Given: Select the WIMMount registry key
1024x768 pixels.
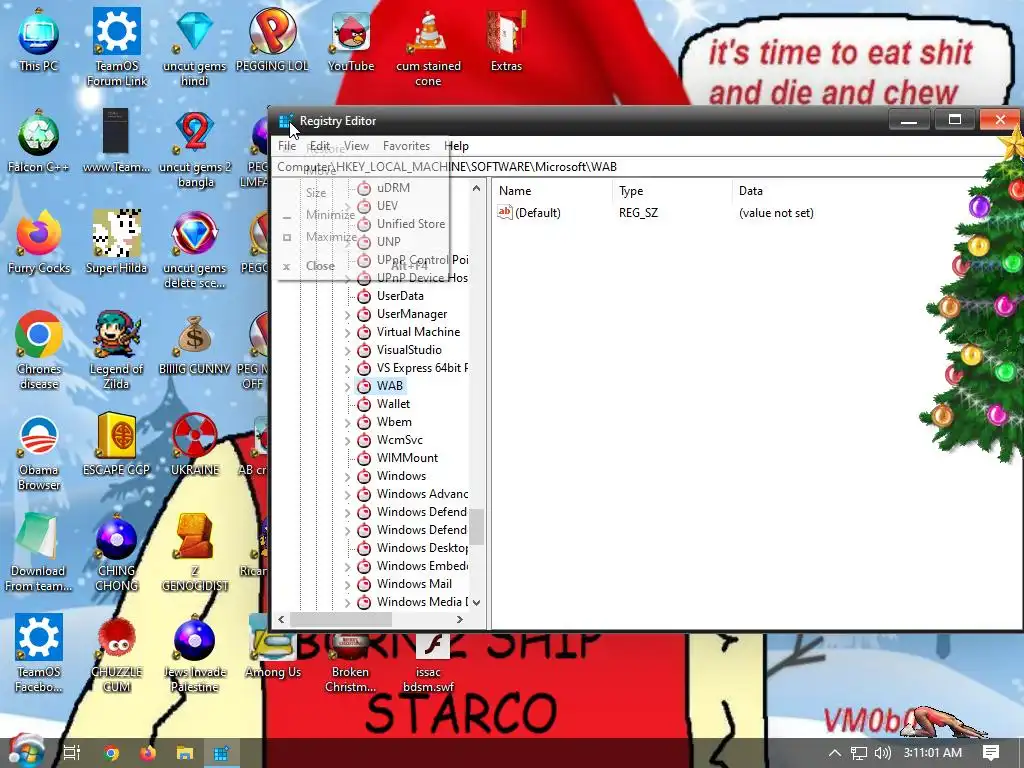Looking at the screenshot, I should (407, 458).
